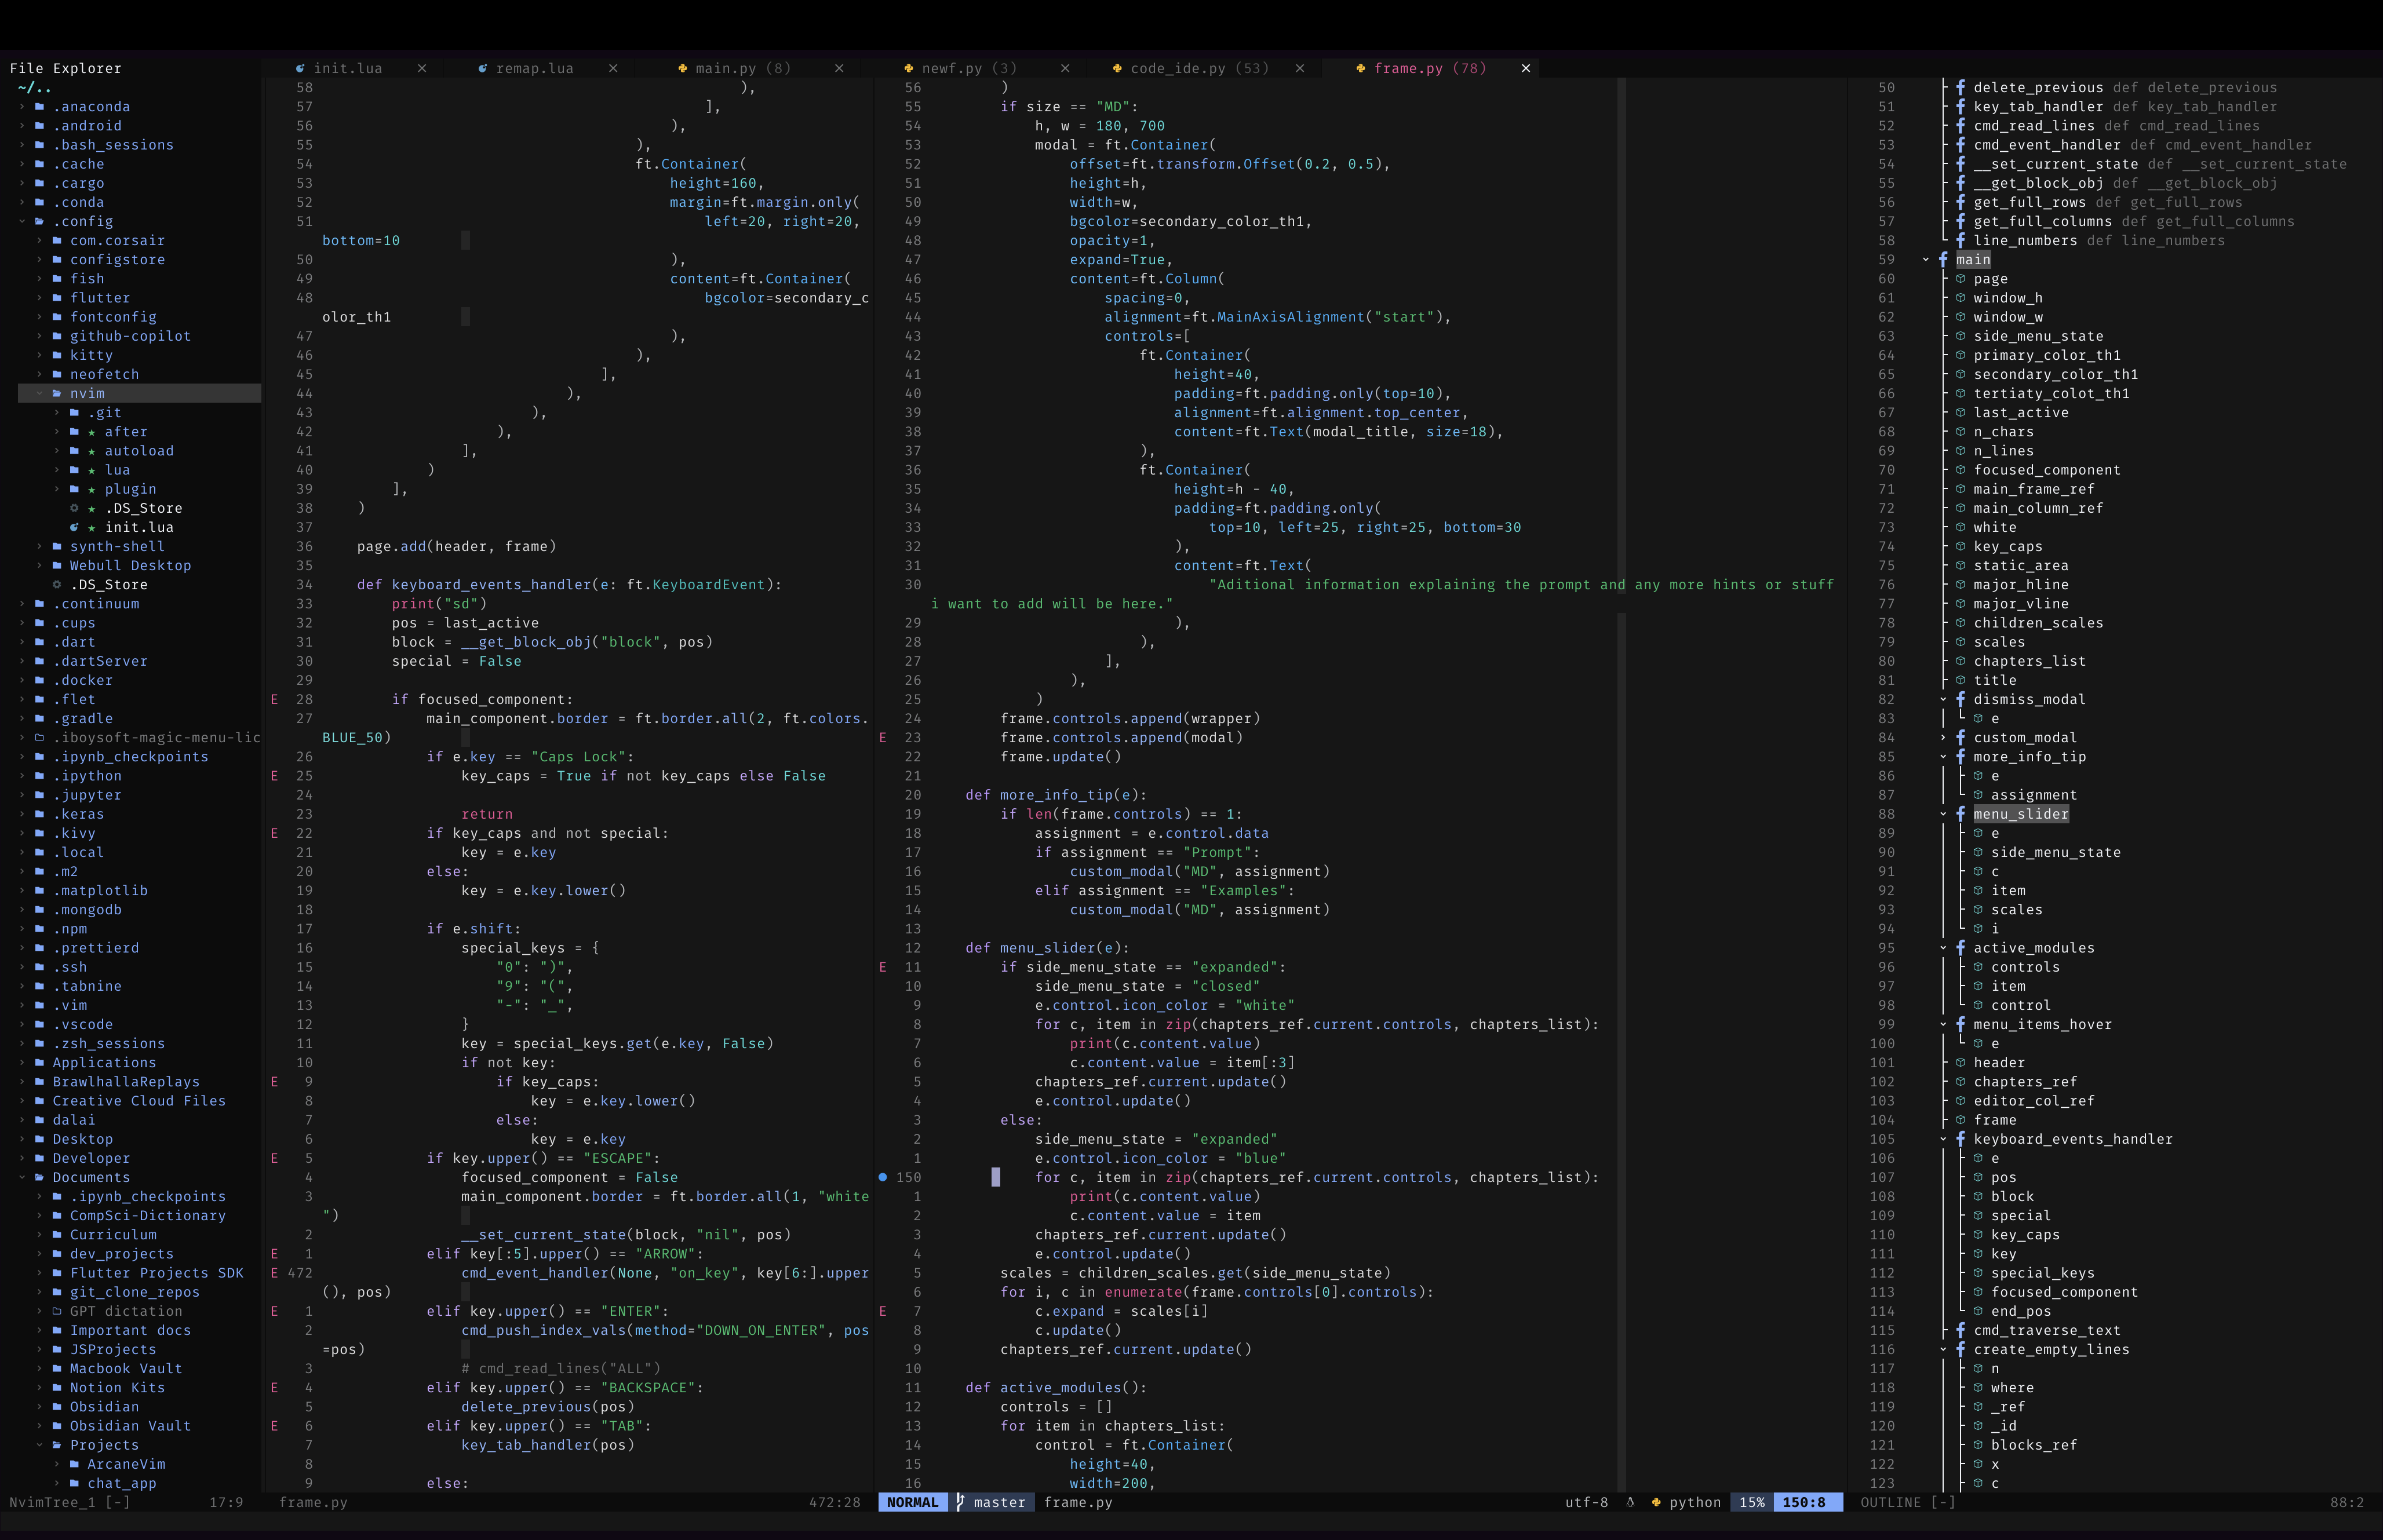Click Python icon in status line
This screenshot has height=1540, width=2383.
pos(1656,1502)
